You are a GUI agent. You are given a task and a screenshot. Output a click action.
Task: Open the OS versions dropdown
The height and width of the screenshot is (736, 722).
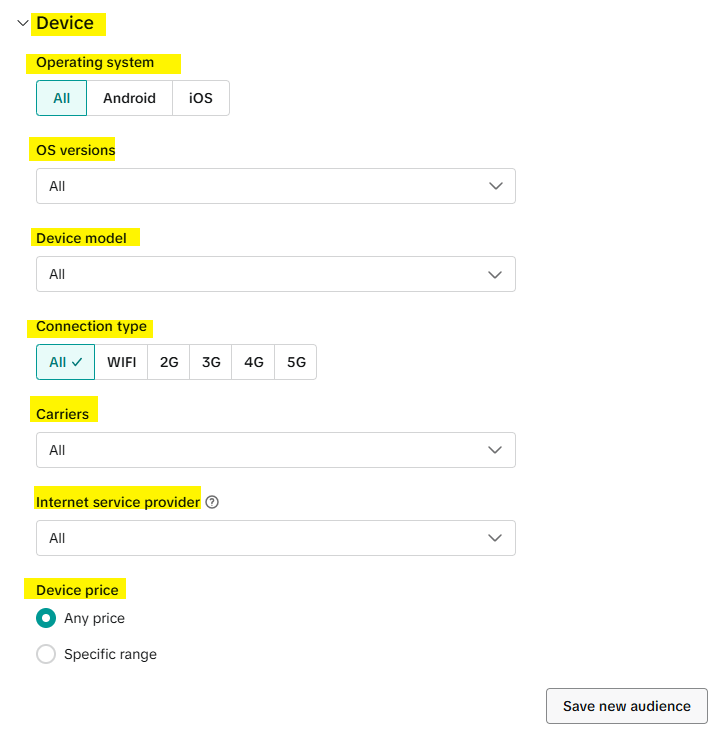tap(276, 186)
